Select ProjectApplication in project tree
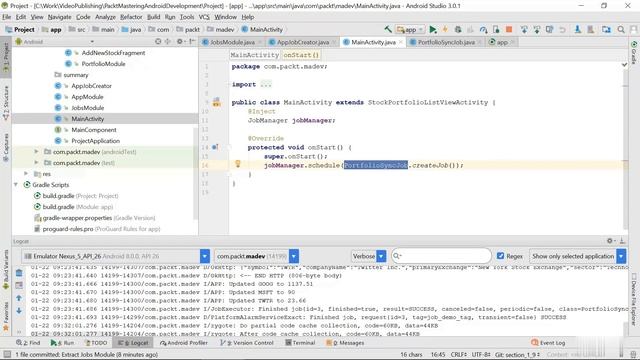The image size is (640, 360). coord(96,141)
